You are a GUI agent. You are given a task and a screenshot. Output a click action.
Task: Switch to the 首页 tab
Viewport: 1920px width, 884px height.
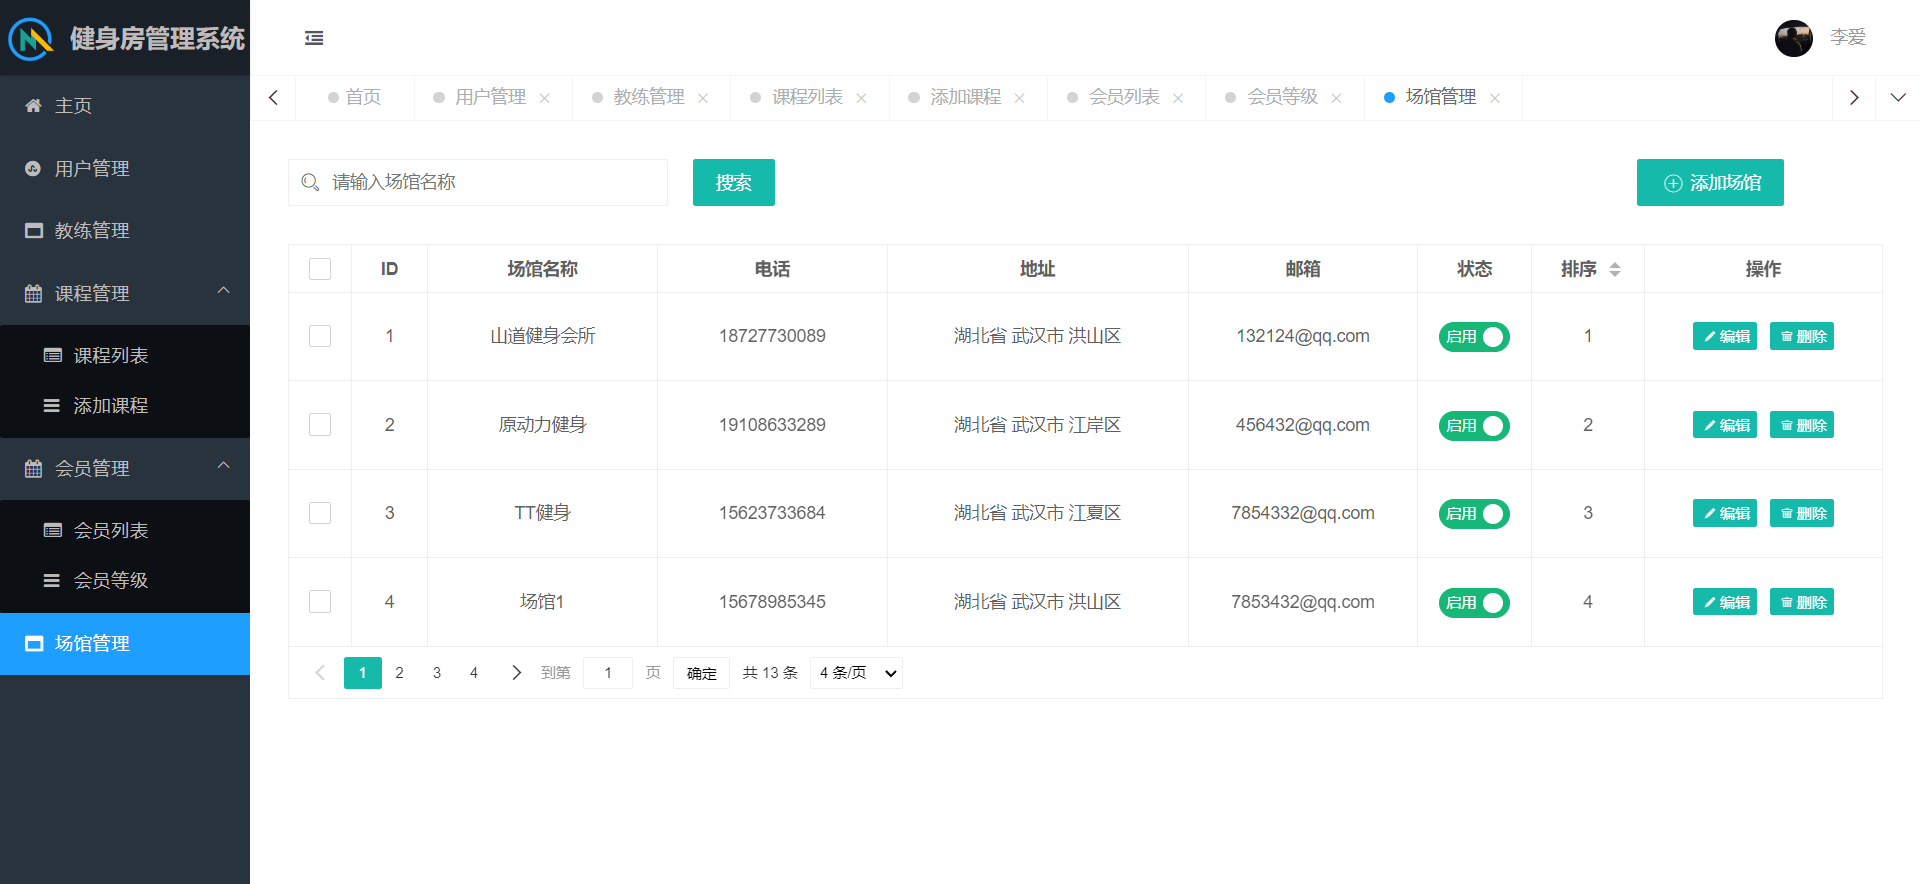coord(355,97)
